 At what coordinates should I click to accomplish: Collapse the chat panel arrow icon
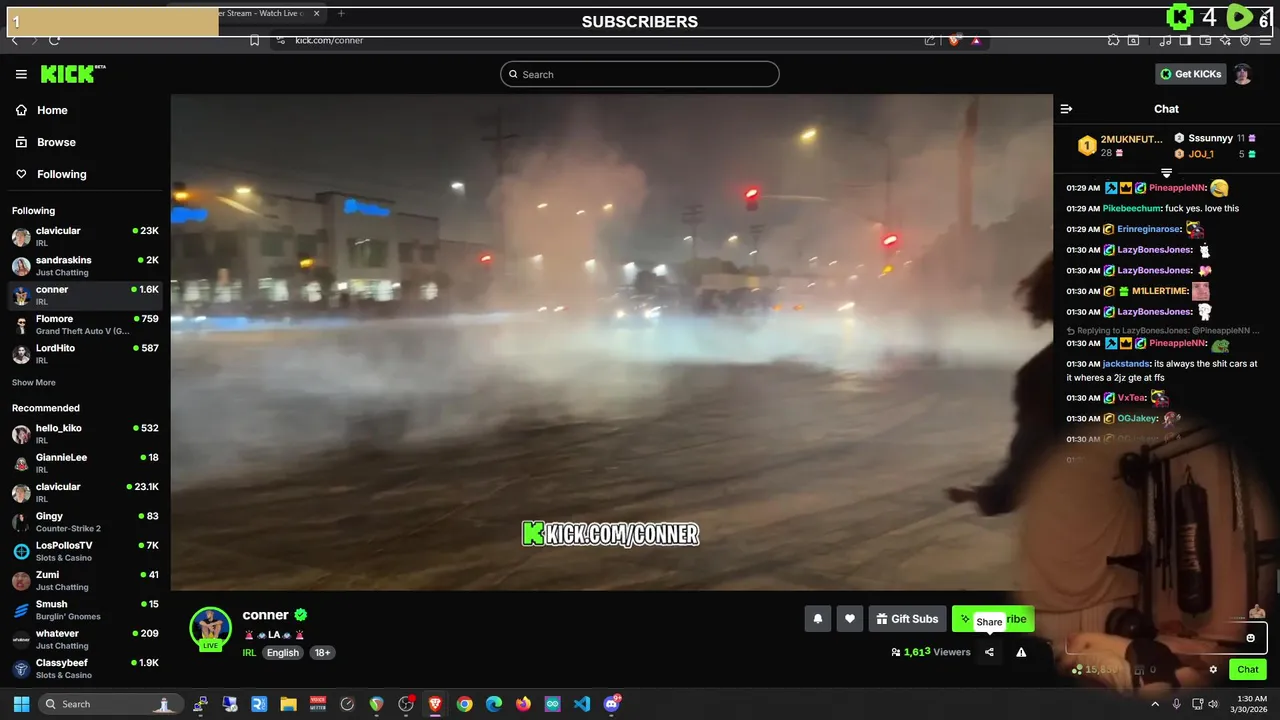point(1066,109)
